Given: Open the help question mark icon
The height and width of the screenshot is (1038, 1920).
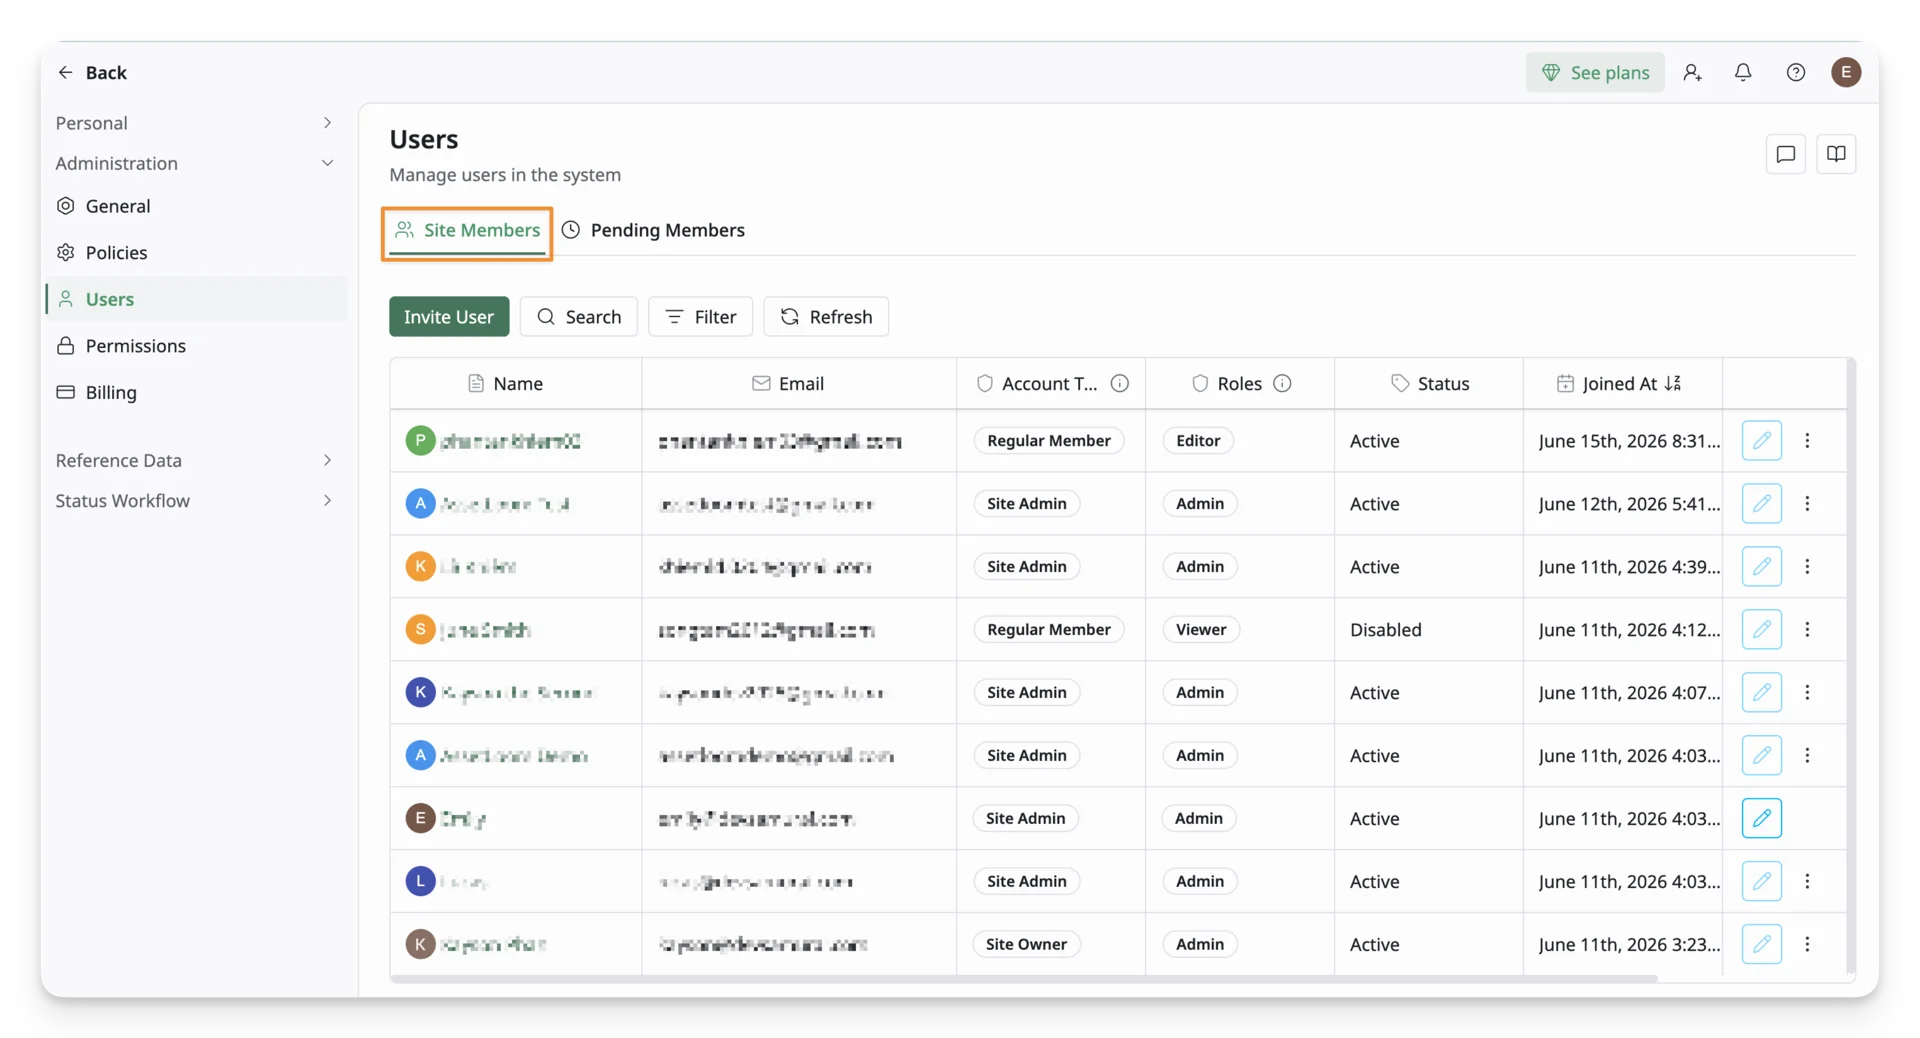Looking at the screenshot, I should [1796, 72].
